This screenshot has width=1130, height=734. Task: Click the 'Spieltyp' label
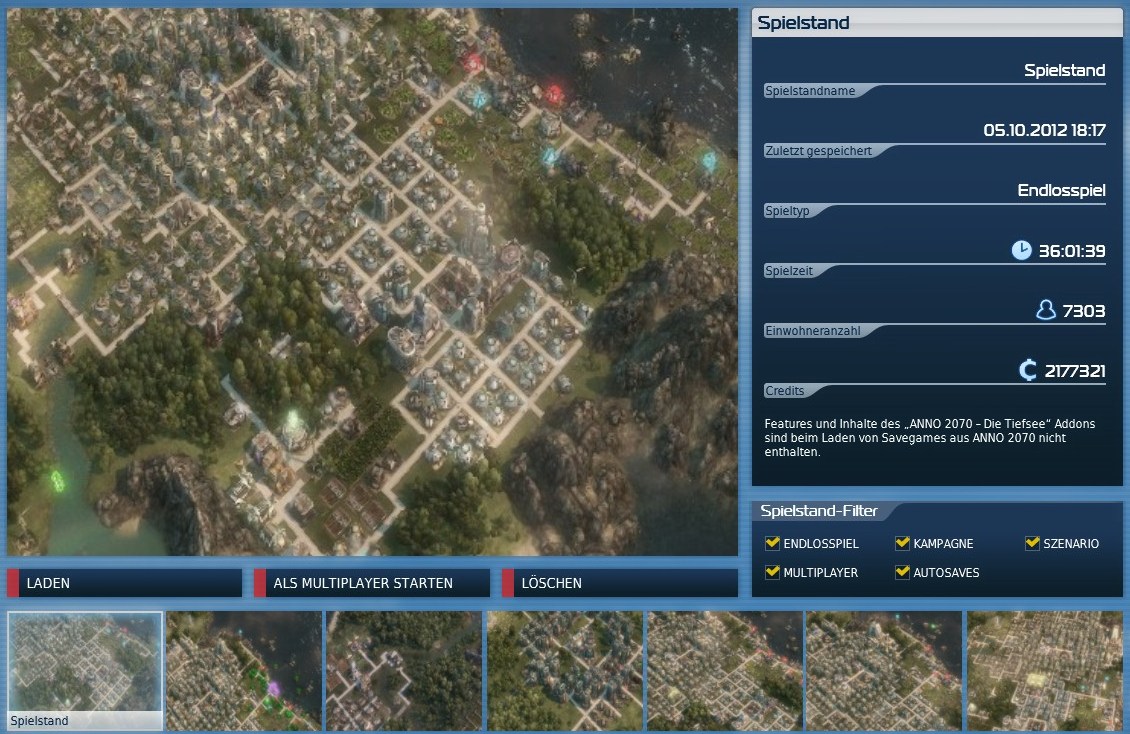pos(787,211)
